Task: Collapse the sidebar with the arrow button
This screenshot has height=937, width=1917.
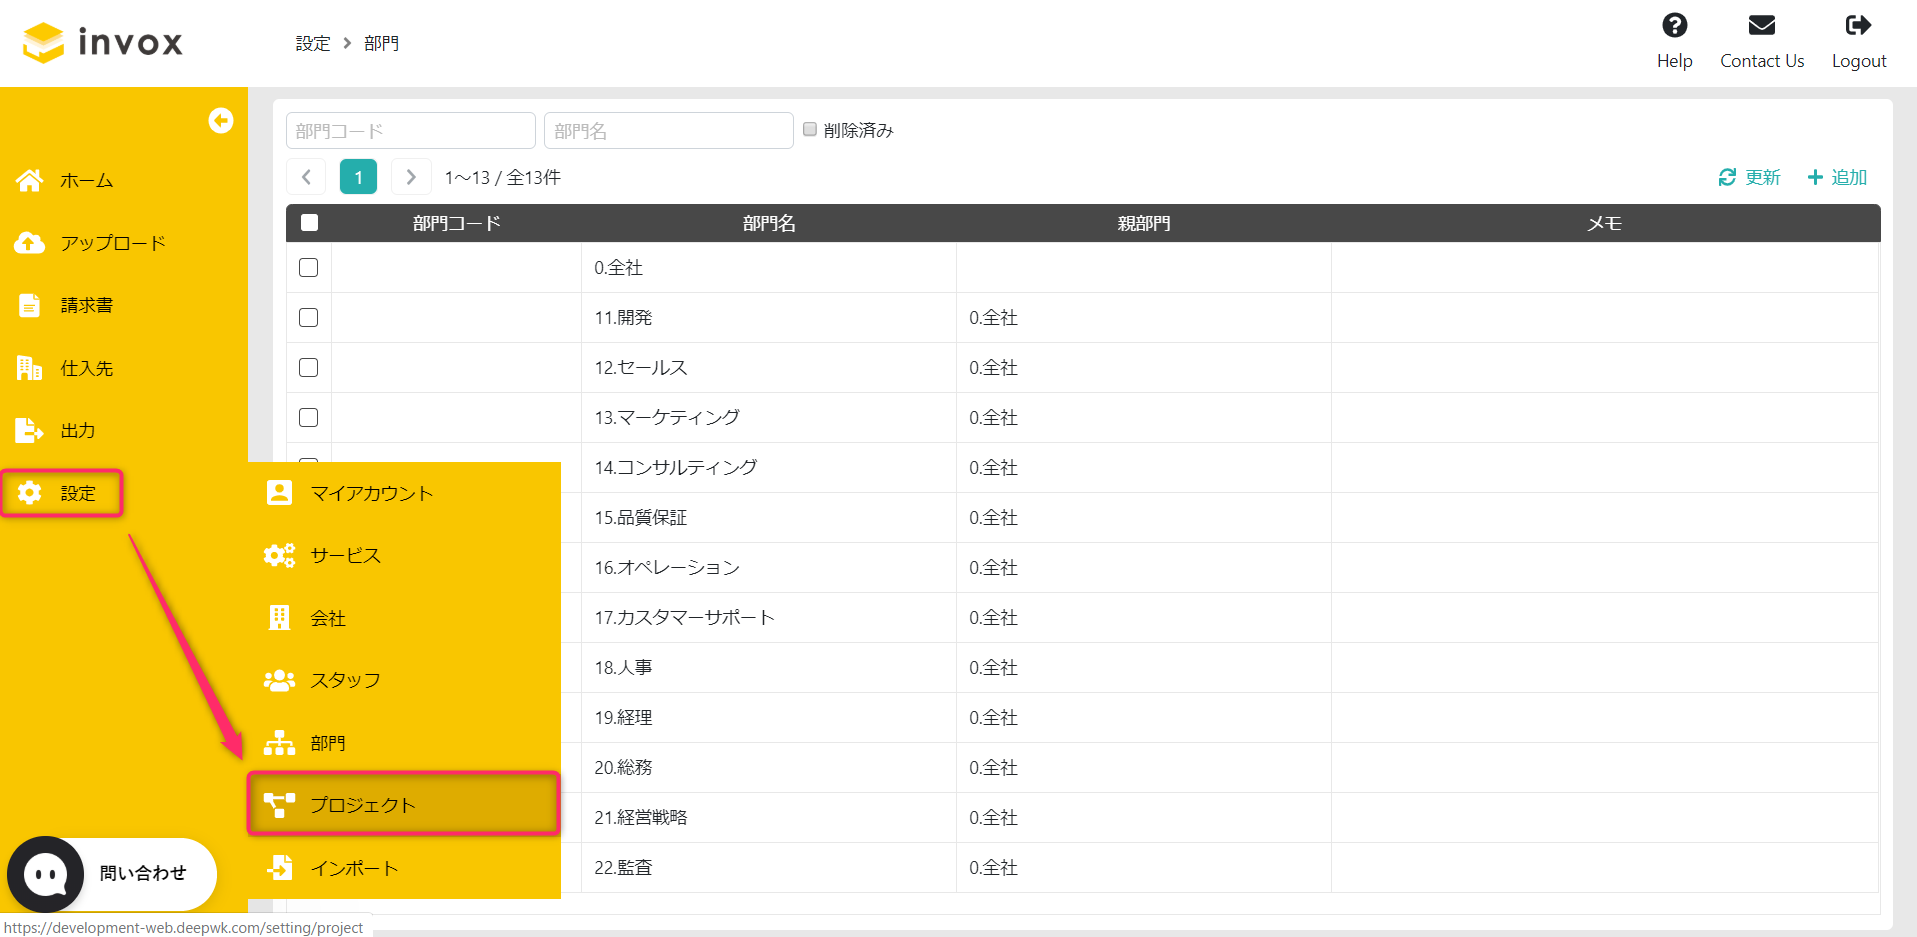Action: coord(220,120)
